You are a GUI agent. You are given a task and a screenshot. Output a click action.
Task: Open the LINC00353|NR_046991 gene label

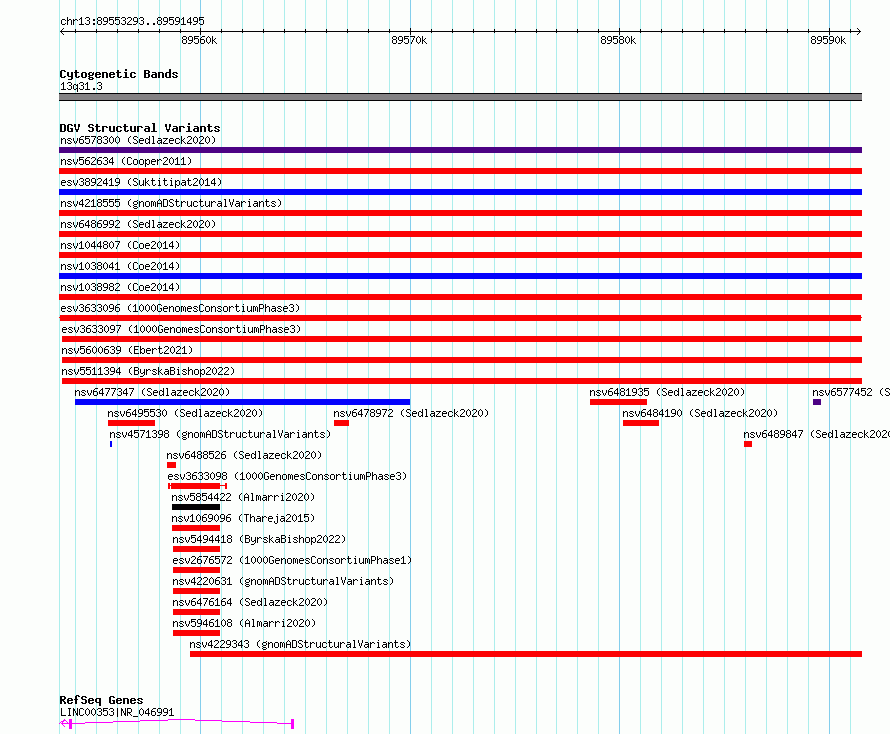click(117, 712)
